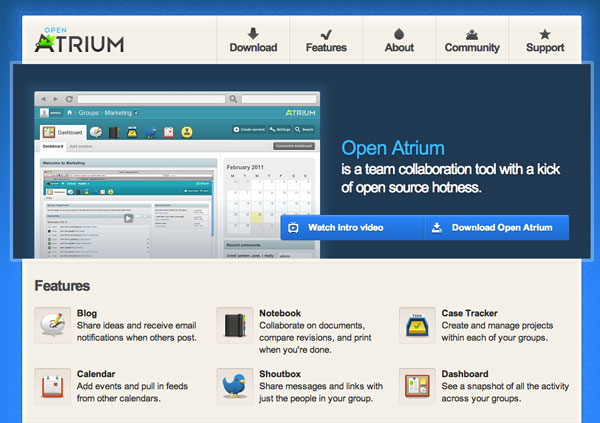Select the Dashboard feature icon
The image size is (600, 423).
pos(417,385)
